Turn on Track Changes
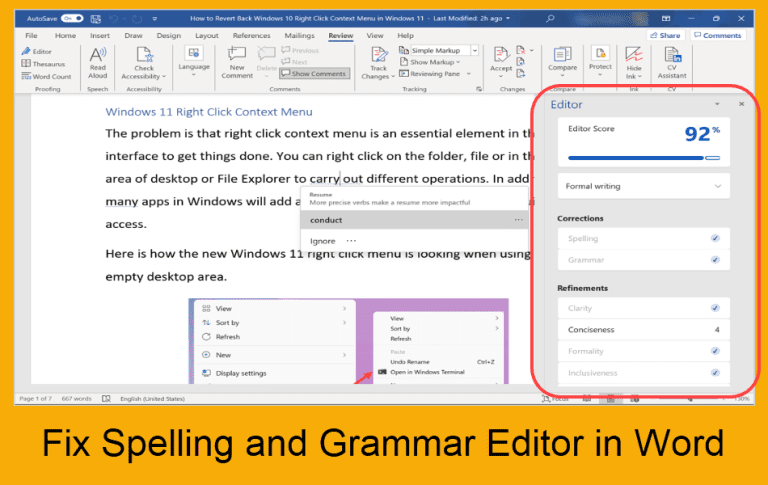Viewport: 768px width, 485px height. coord(378,63)
